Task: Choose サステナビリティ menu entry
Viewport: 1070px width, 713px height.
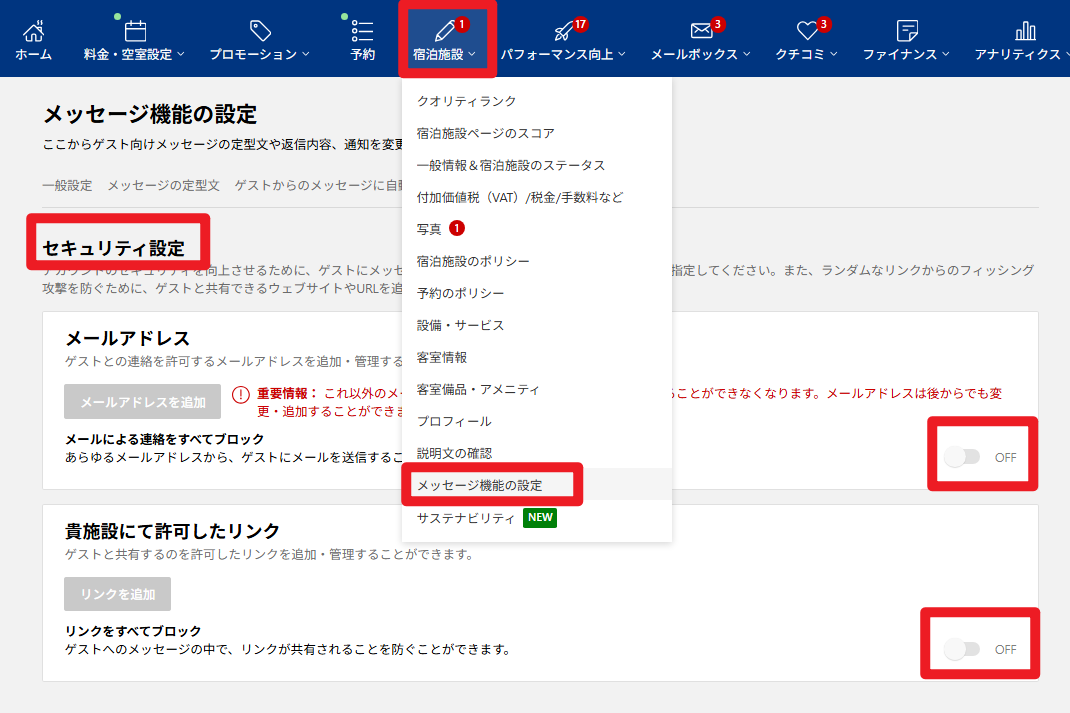Action: [x=465, y=518]
